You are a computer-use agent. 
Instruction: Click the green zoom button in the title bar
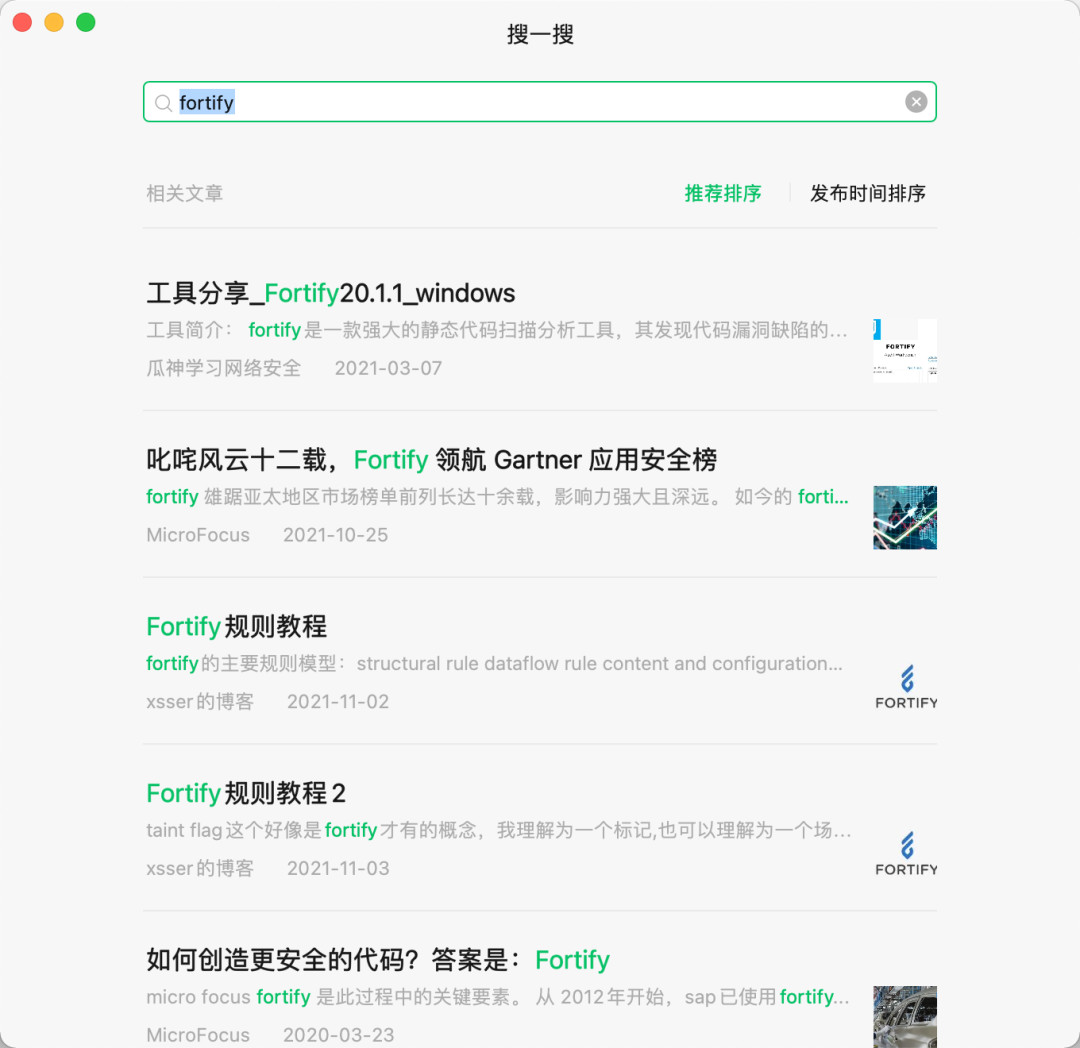click(x=86, y=21)
